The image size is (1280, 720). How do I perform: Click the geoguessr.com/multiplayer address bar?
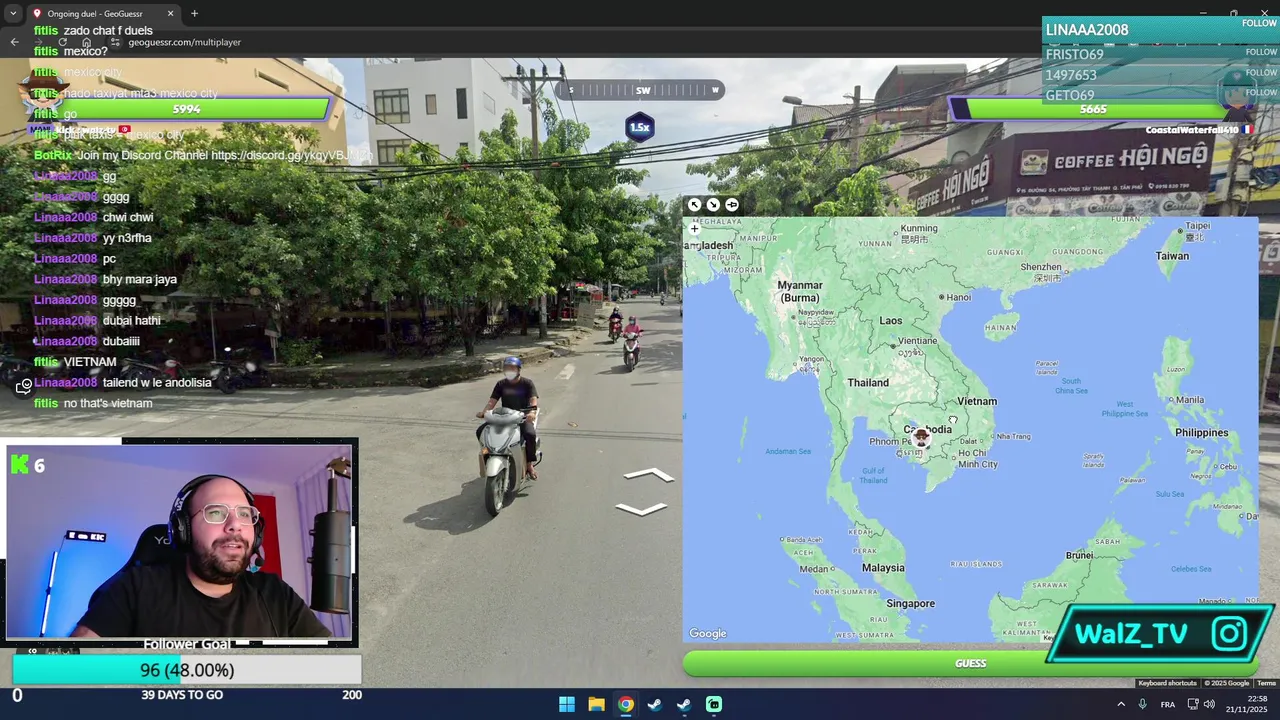[x=184, y=42]
